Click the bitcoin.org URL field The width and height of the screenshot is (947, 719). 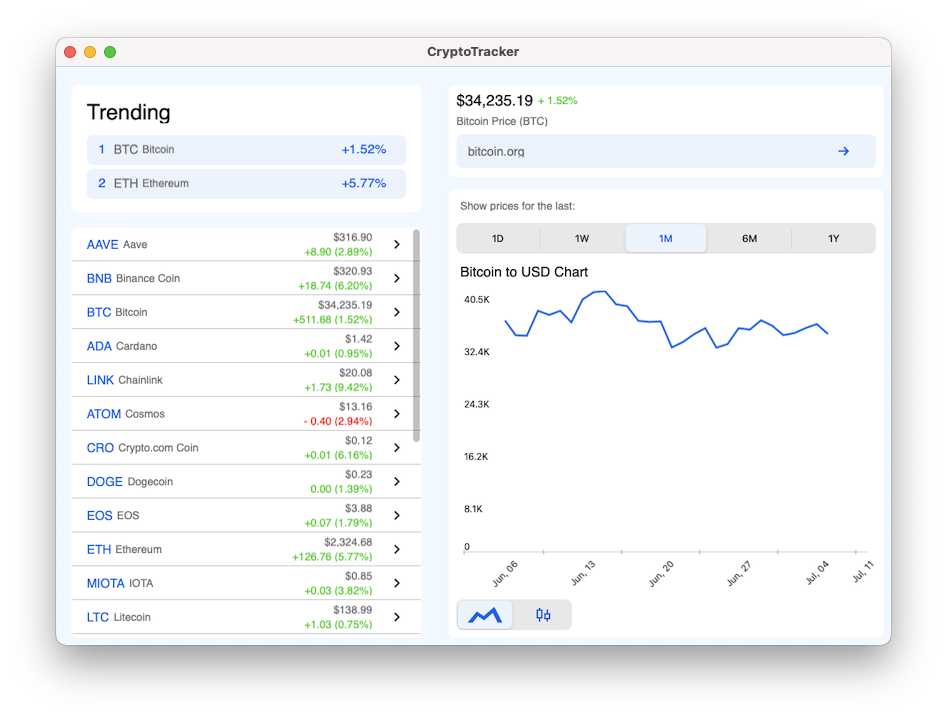tap(650, 151)
